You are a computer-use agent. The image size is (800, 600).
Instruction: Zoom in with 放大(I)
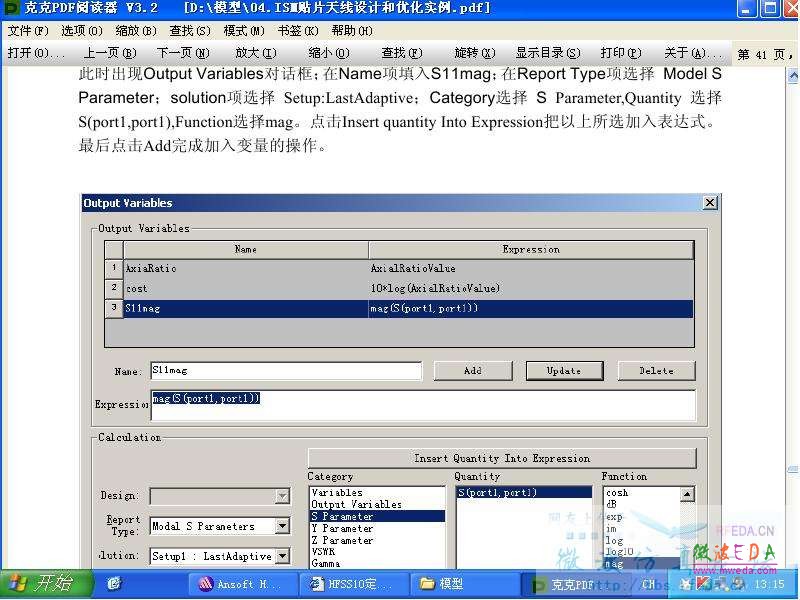click(x=256, y=53)
